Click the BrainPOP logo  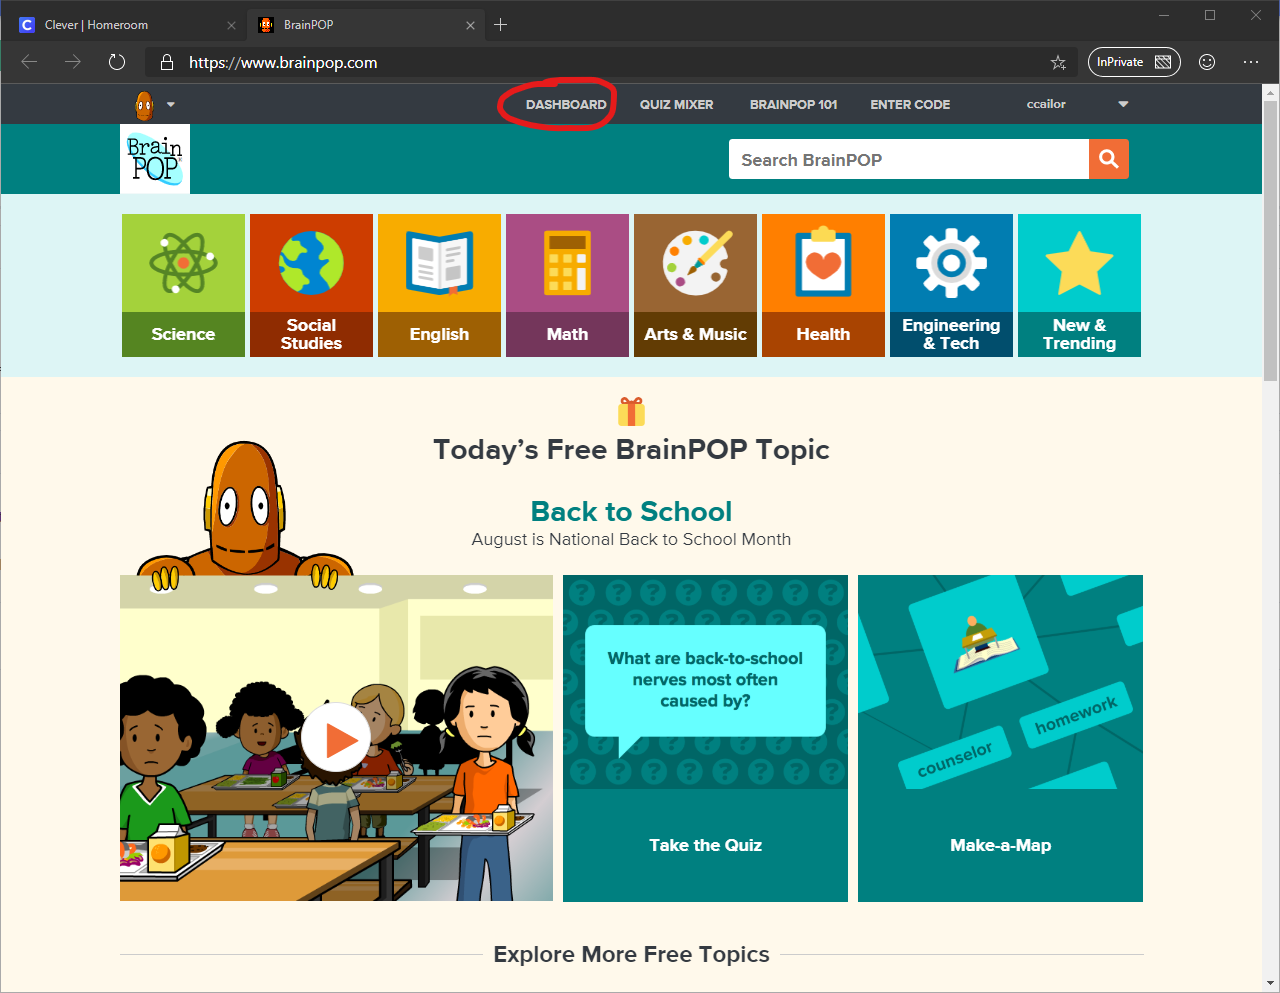(x=154, y=158)
